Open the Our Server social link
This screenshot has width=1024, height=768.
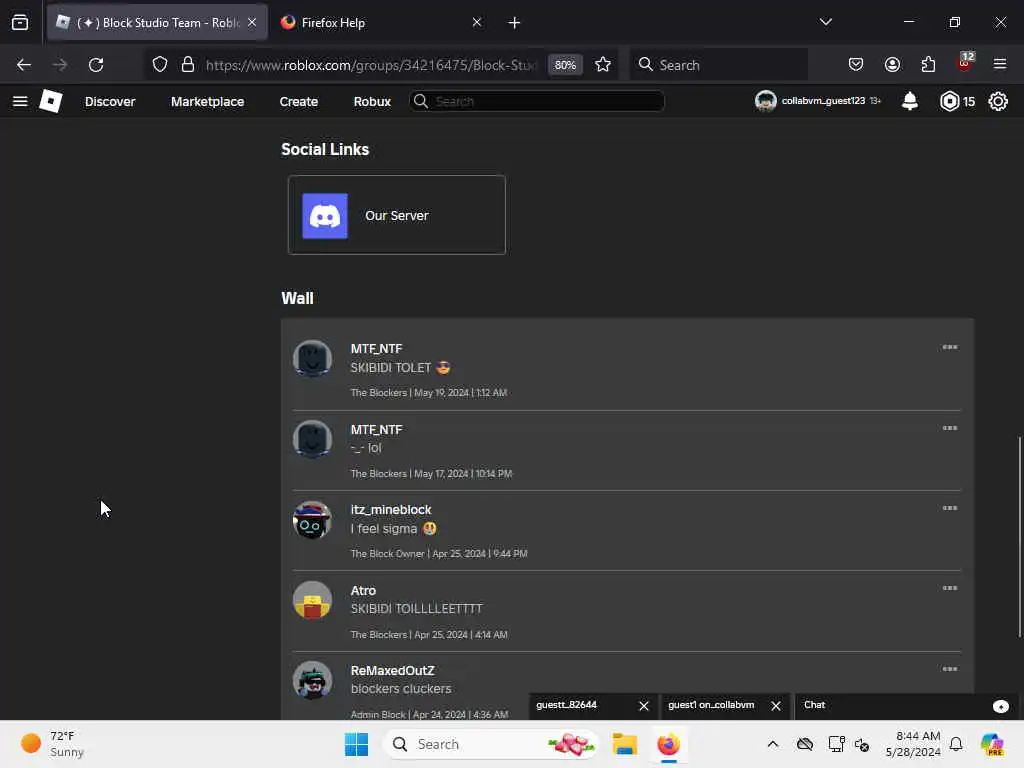tap(396, 215)
